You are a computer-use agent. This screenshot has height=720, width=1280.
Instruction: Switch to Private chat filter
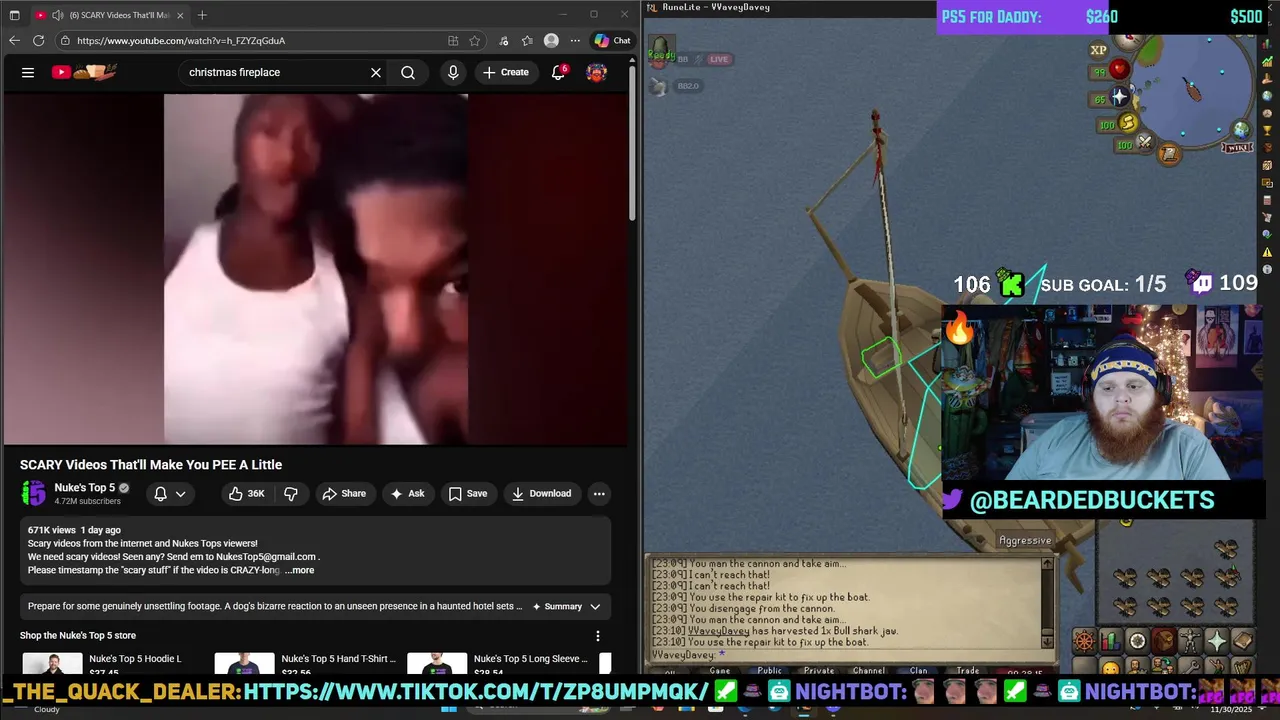point(819,671)
